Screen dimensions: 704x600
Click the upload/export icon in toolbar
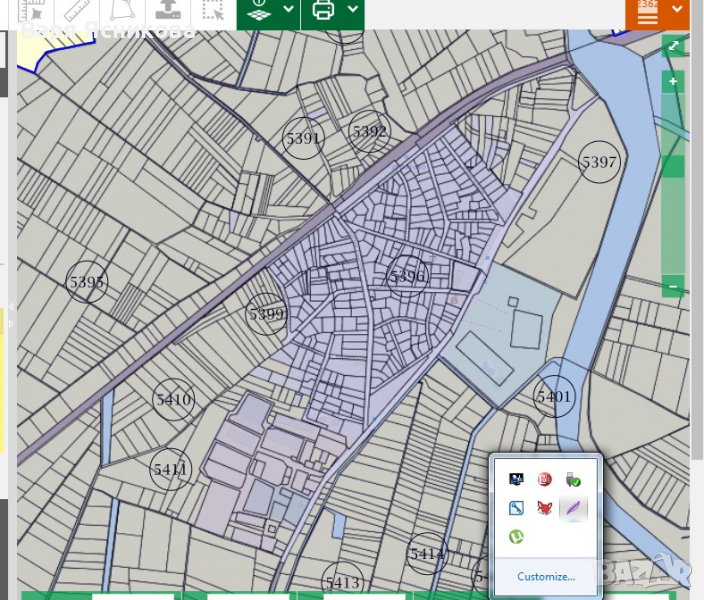point(168,10)
